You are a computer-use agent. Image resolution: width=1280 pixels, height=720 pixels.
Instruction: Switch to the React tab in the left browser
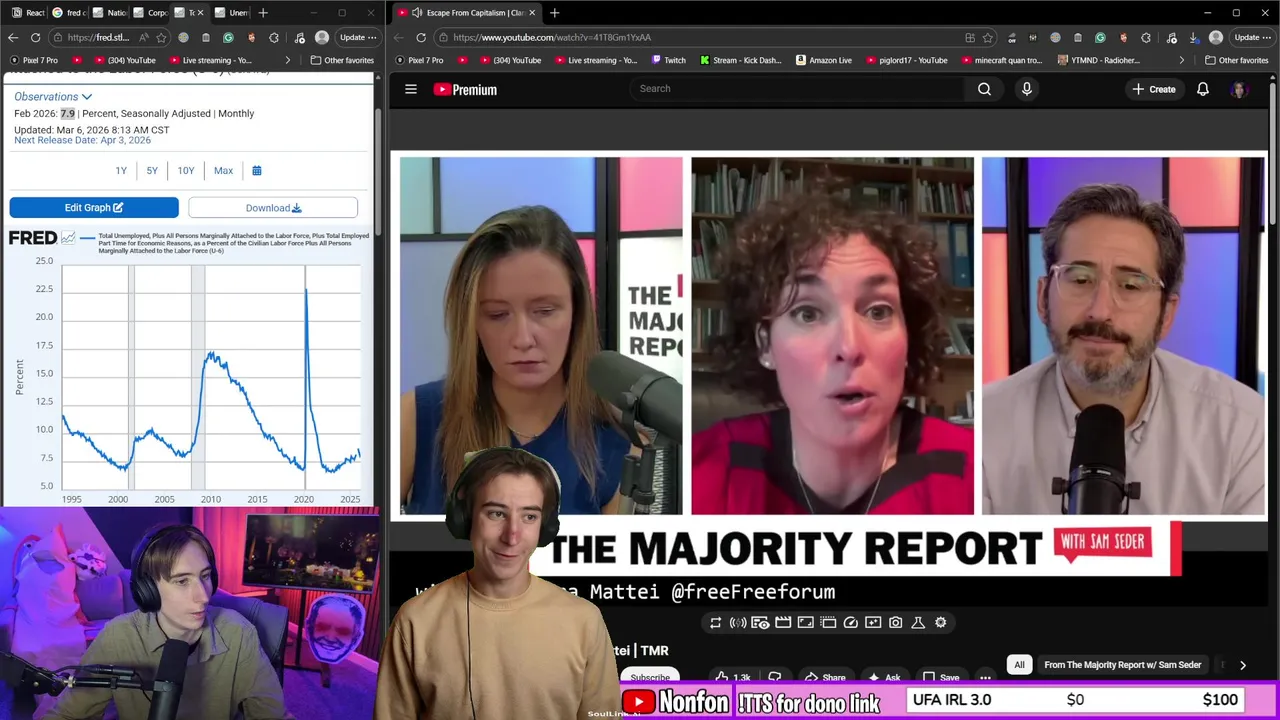tap(26, 13)
